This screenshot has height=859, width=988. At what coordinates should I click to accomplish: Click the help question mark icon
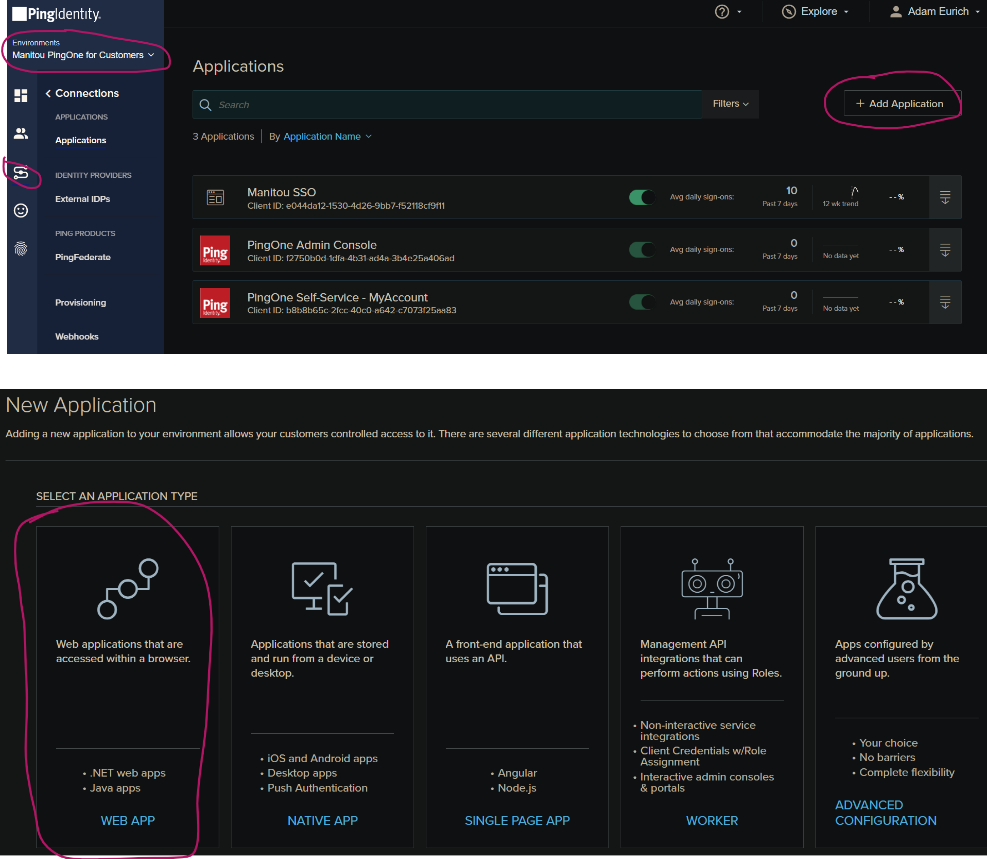[x=722, y=11]
